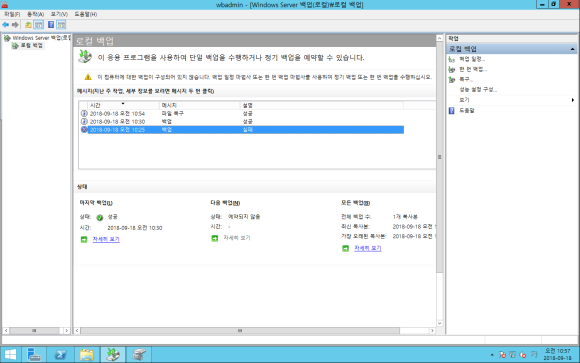Select the 10:30 백업 성공 message row
Screen dimensions: 580x363
coord(242,121)
